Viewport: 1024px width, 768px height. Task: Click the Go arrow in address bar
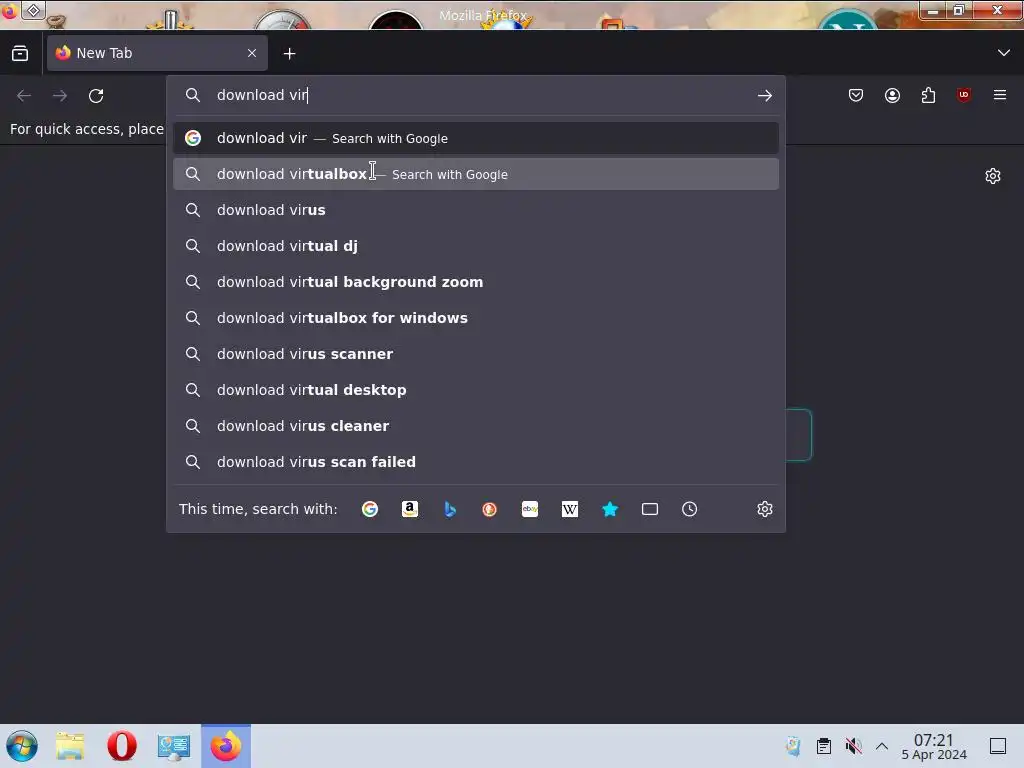[x=765, y=96]
